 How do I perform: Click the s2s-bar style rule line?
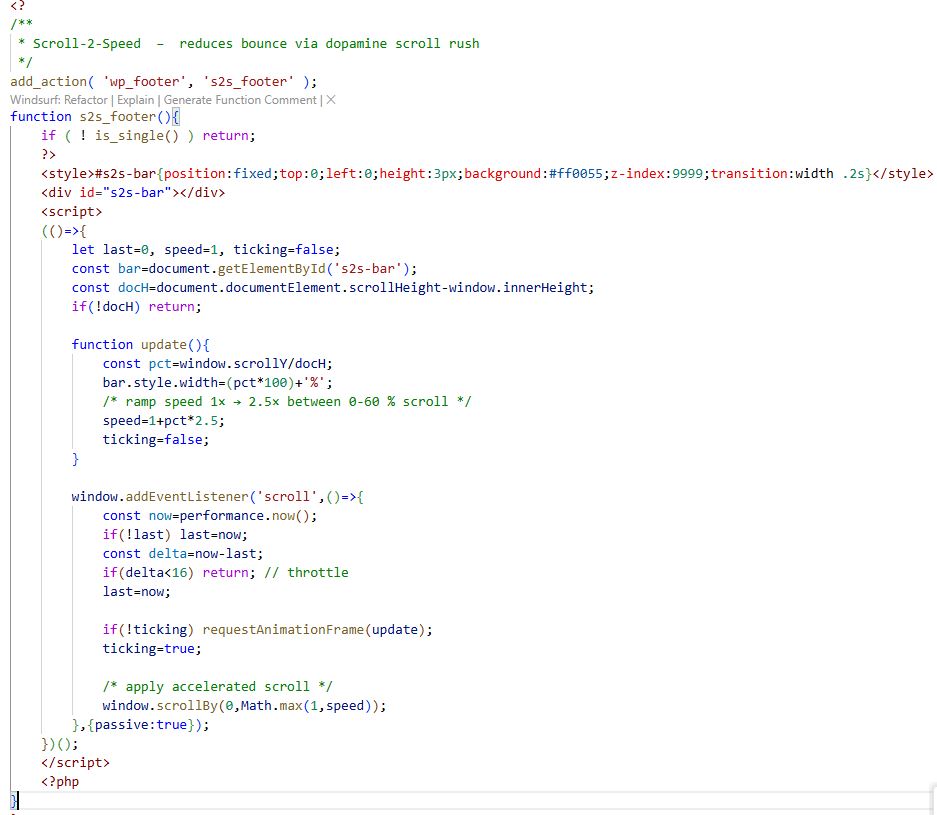click(300, 173)
